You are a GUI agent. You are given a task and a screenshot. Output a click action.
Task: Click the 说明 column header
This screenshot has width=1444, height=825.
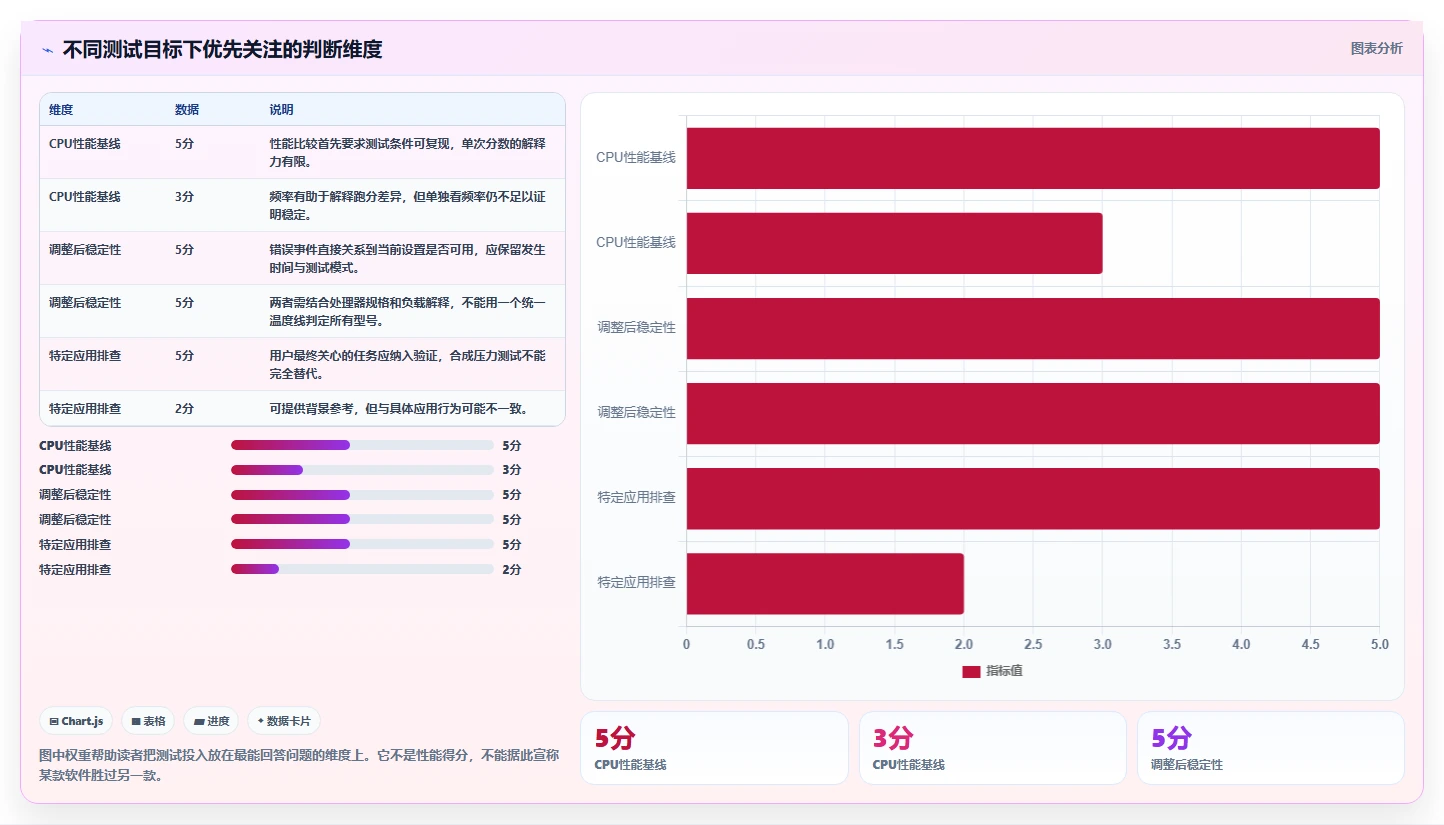tap(282, 110)
